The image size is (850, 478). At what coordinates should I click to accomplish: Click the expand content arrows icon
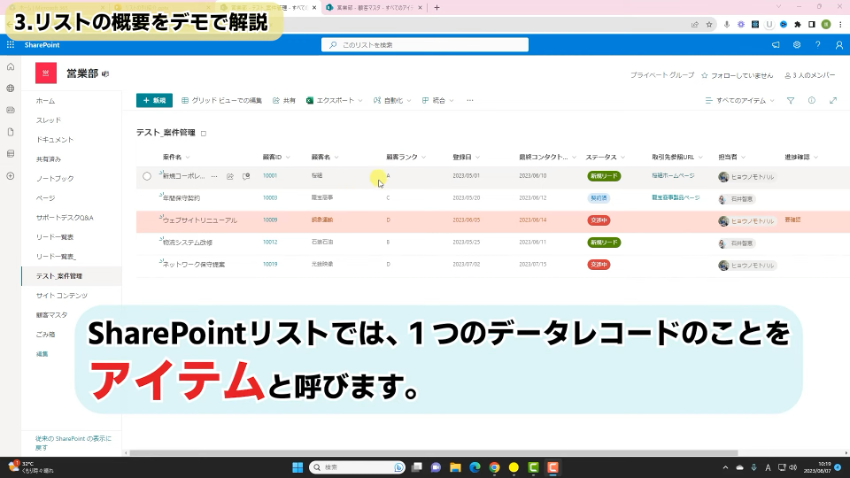pos(832,100)
